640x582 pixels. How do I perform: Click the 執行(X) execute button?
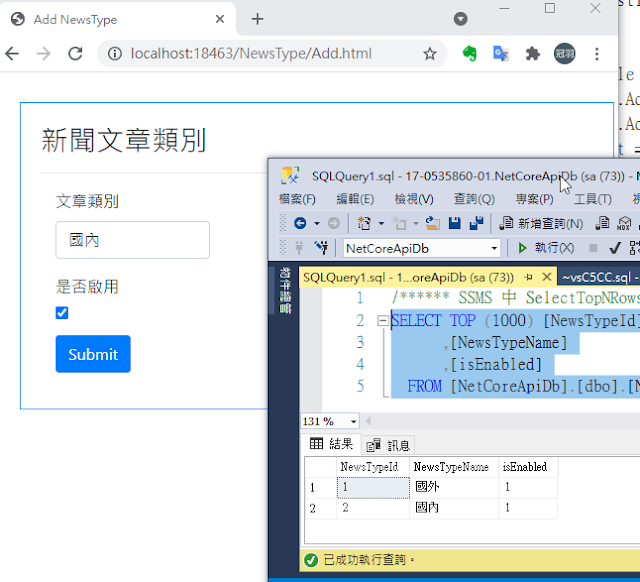pyautogui.click(x=546, y=248)
